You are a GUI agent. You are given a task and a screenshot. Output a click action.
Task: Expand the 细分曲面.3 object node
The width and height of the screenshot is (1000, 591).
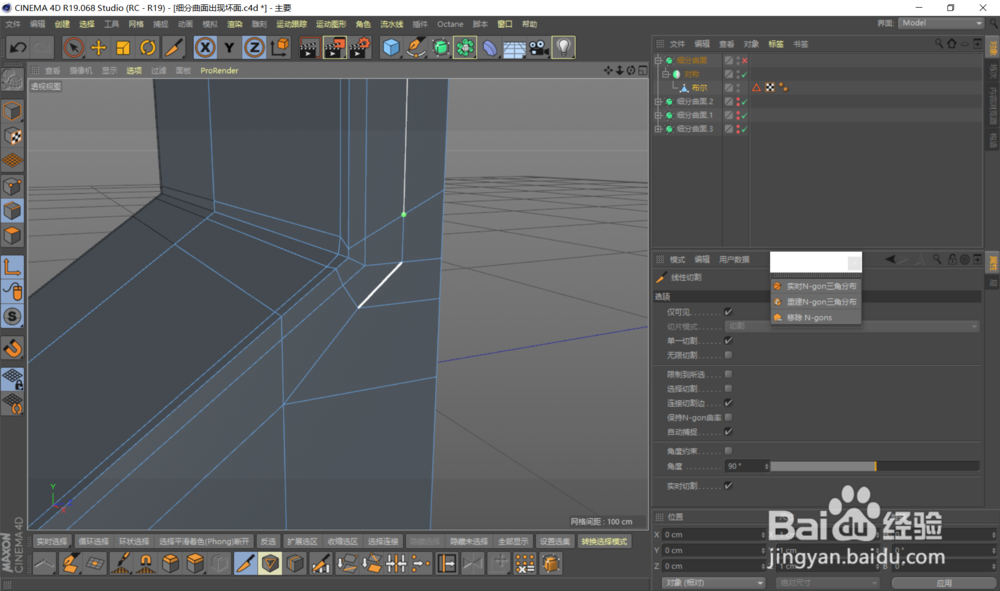point(659,129)
